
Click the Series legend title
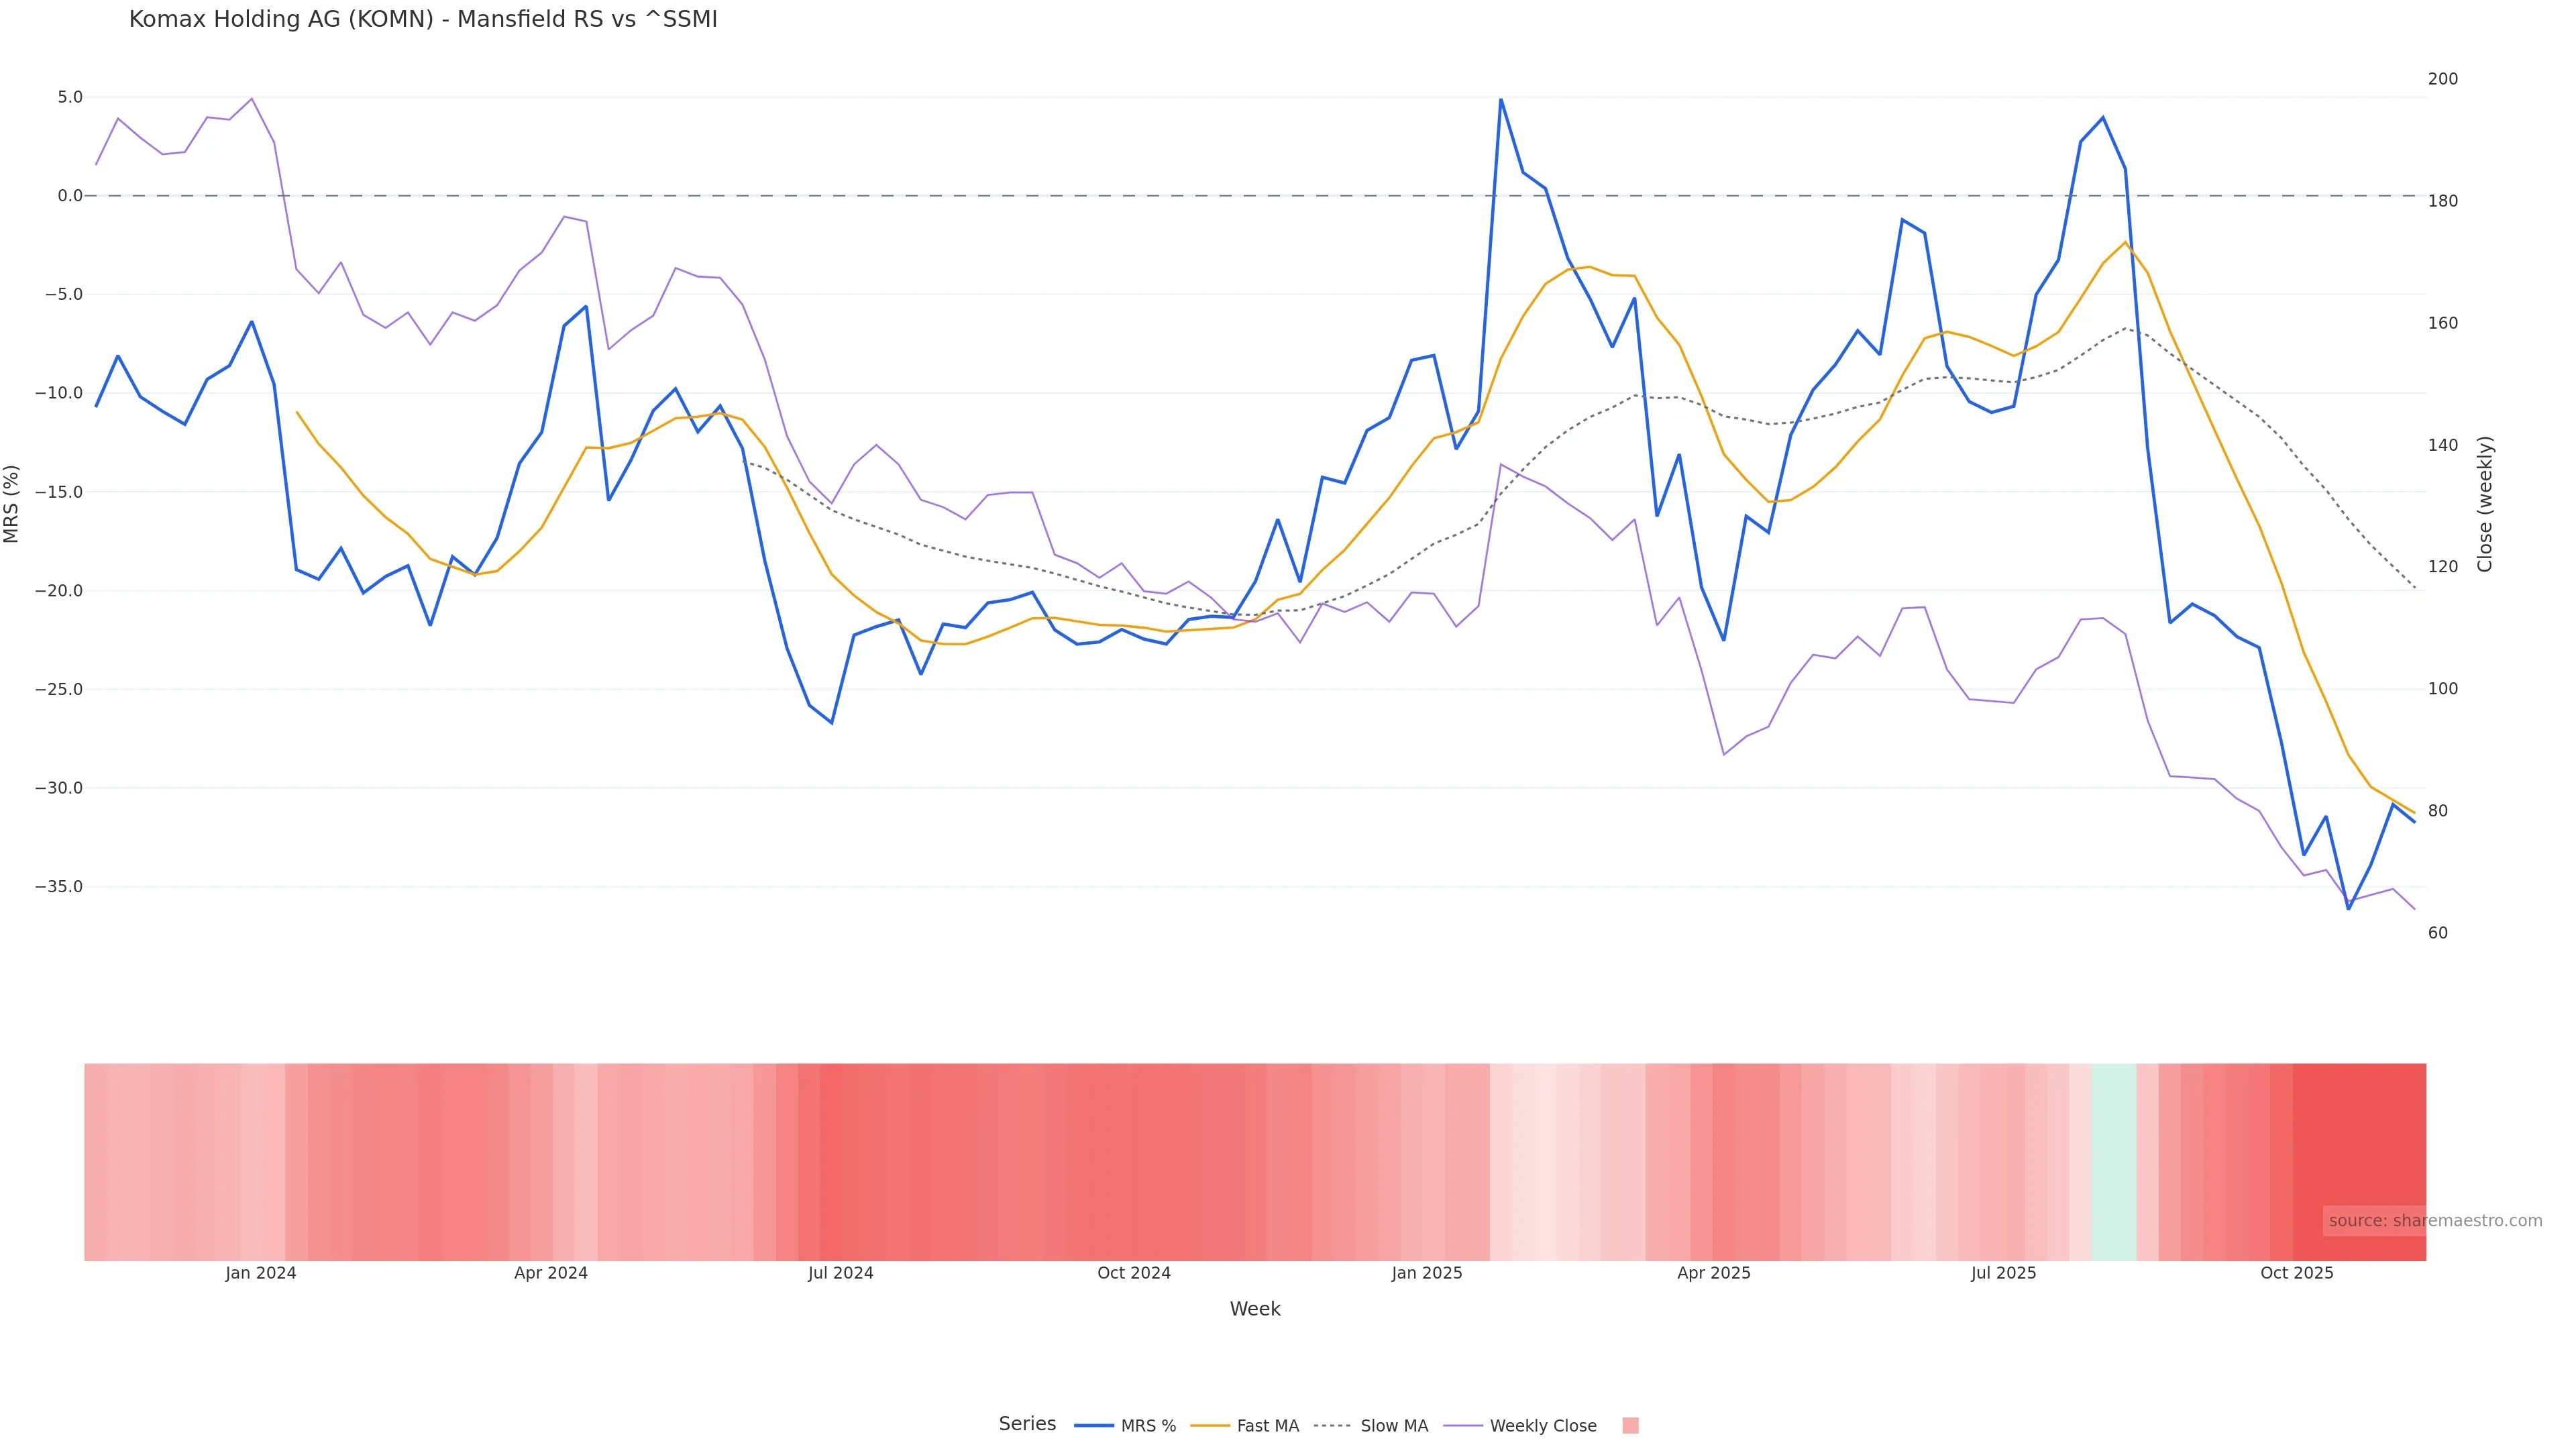(1027, 1424)
